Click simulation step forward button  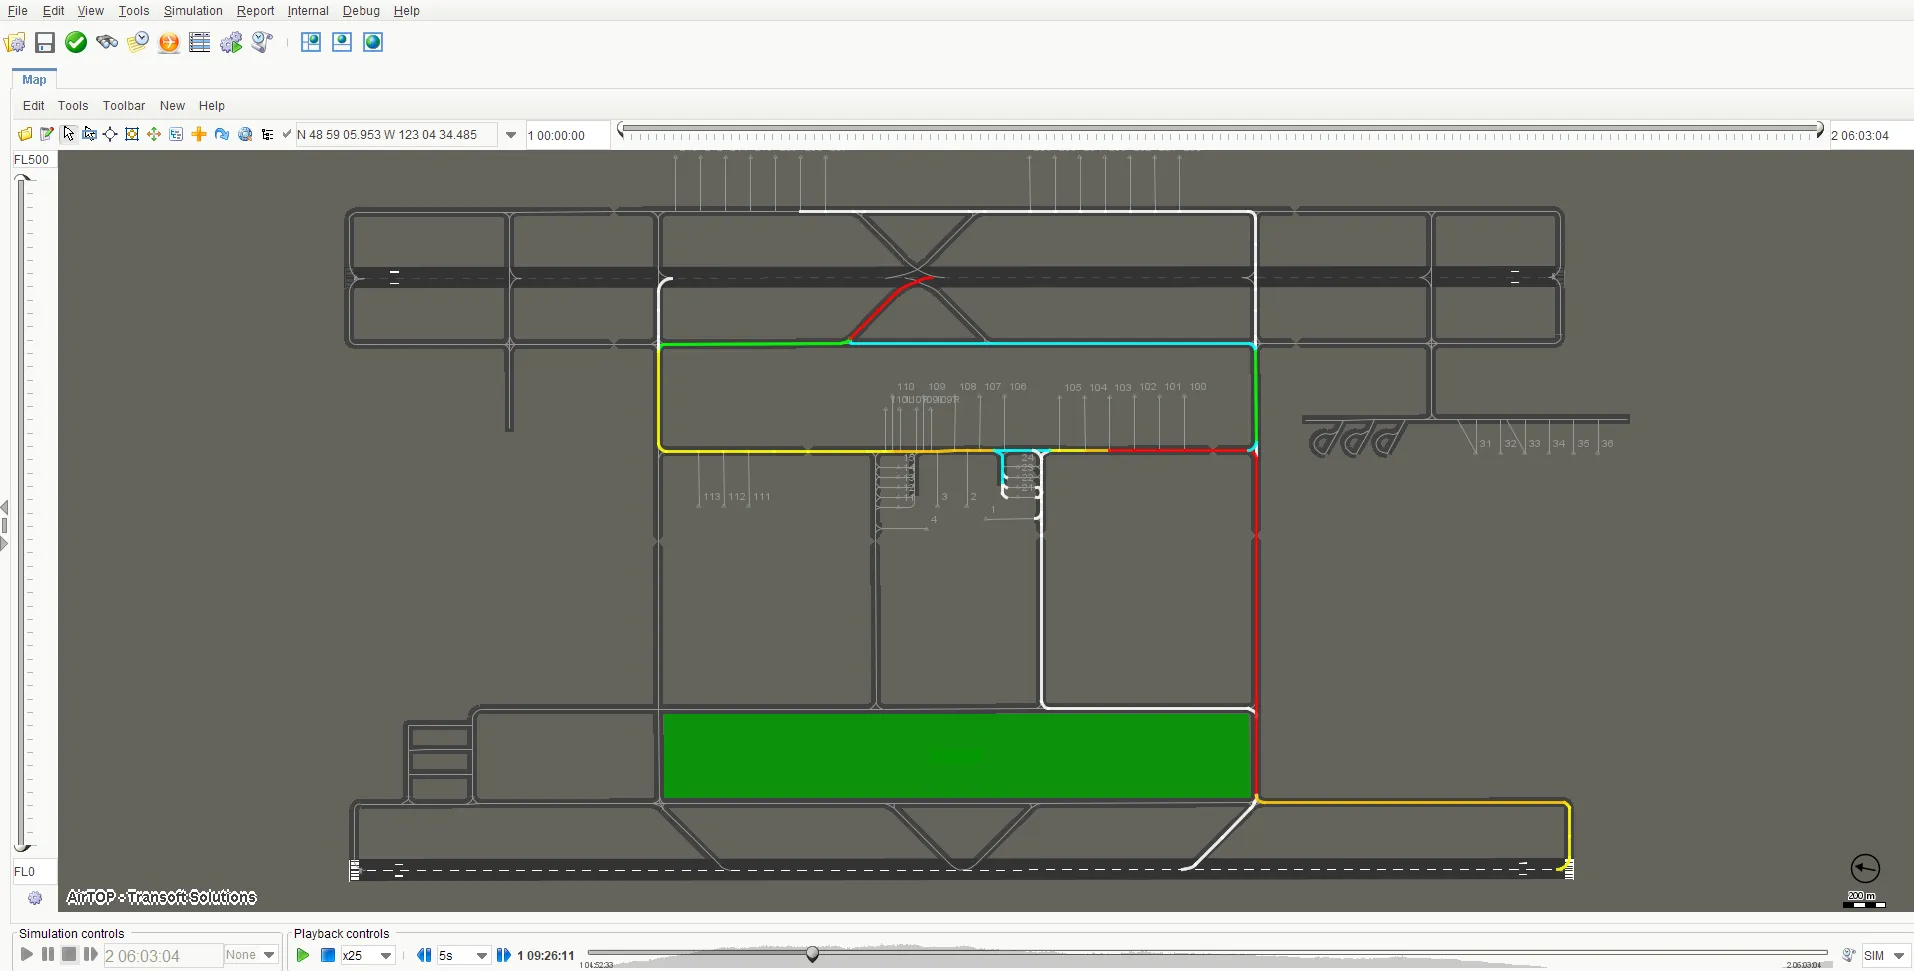click(x=91, y=955)
